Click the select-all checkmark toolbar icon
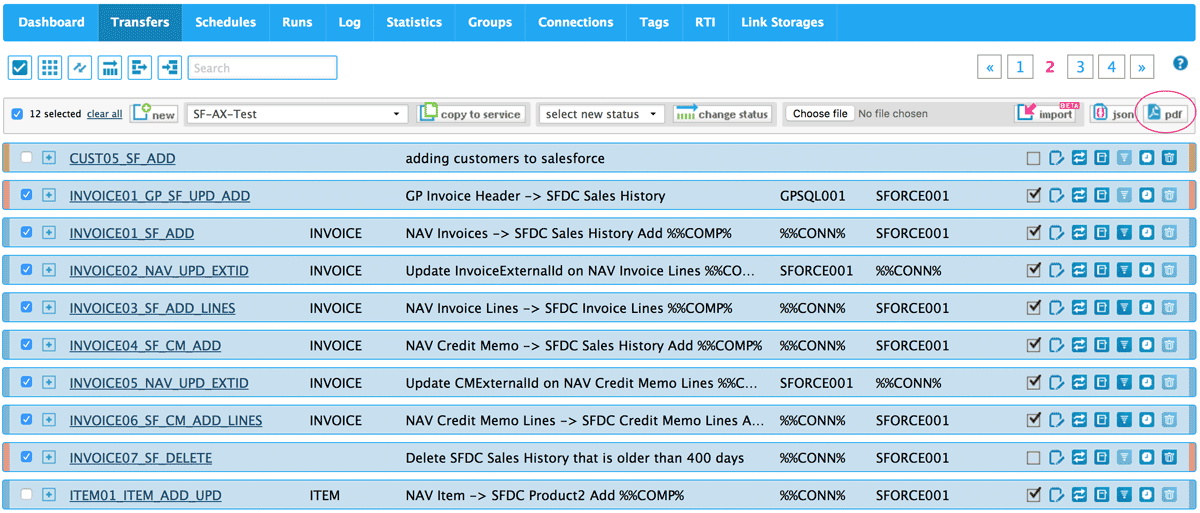The height and width of the screenshot is (513, 1200). click(20, 68)
